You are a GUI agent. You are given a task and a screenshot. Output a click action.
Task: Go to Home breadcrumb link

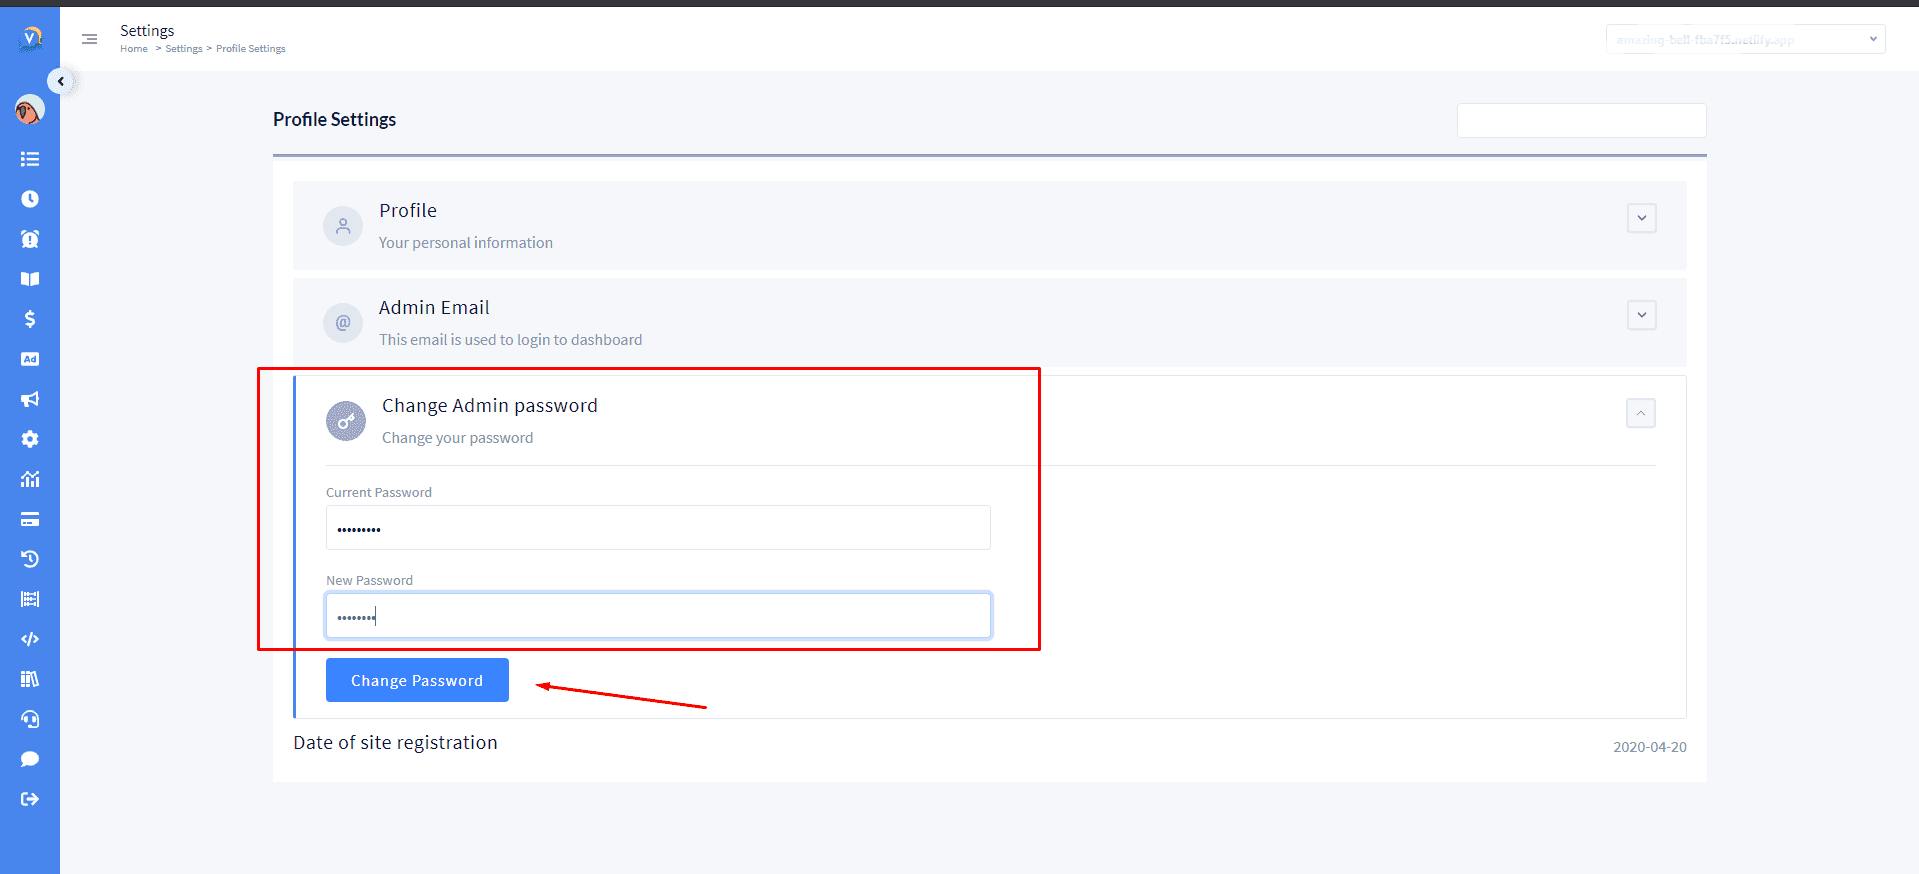[x=134, y=49]
